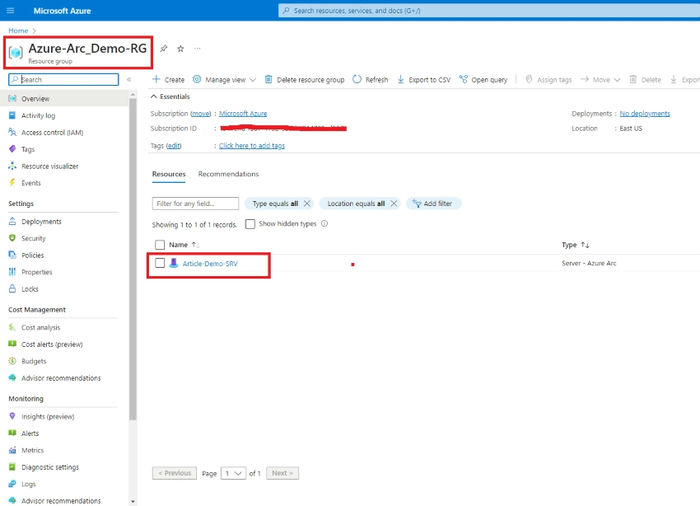Click the Policies sidebar icon
The image size is (700, 506).
[x=12, y=255]
